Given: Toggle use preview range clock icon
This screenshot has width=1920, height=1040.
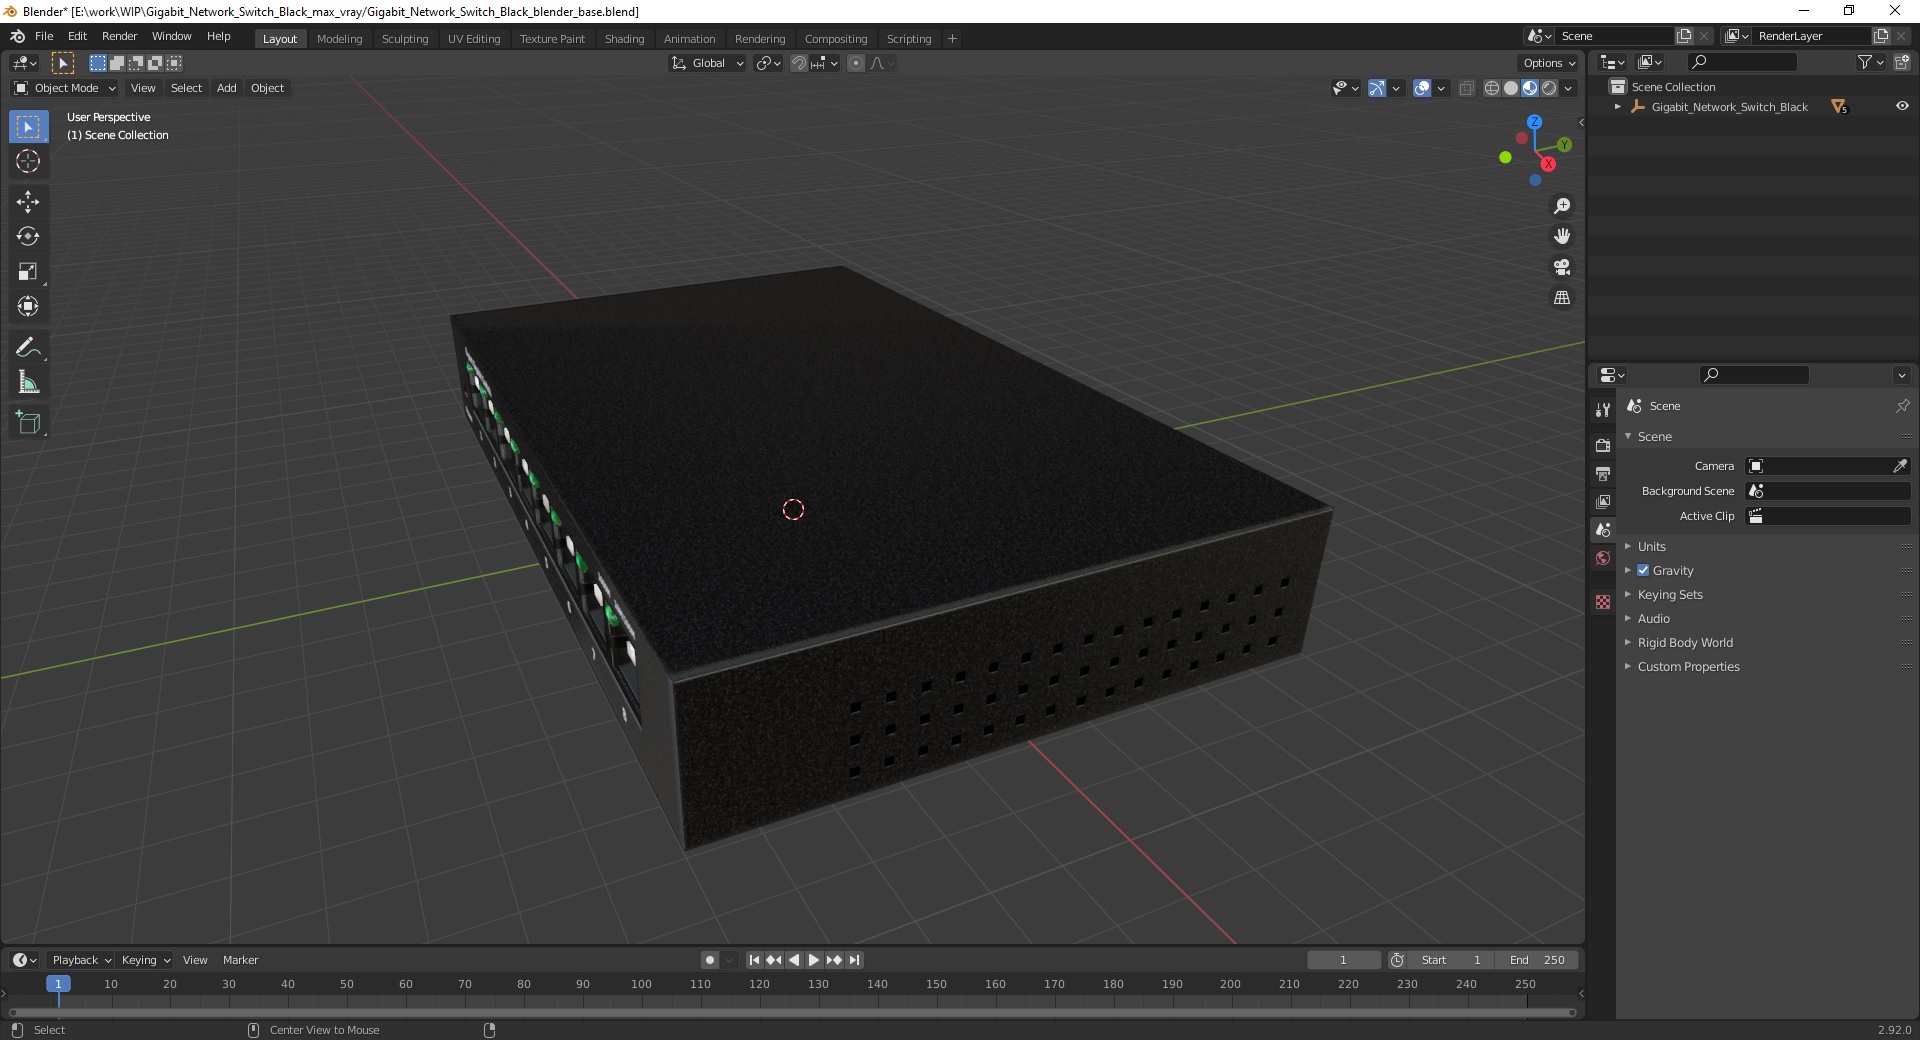Looking at the screenshot, I should click(1397, 960).
